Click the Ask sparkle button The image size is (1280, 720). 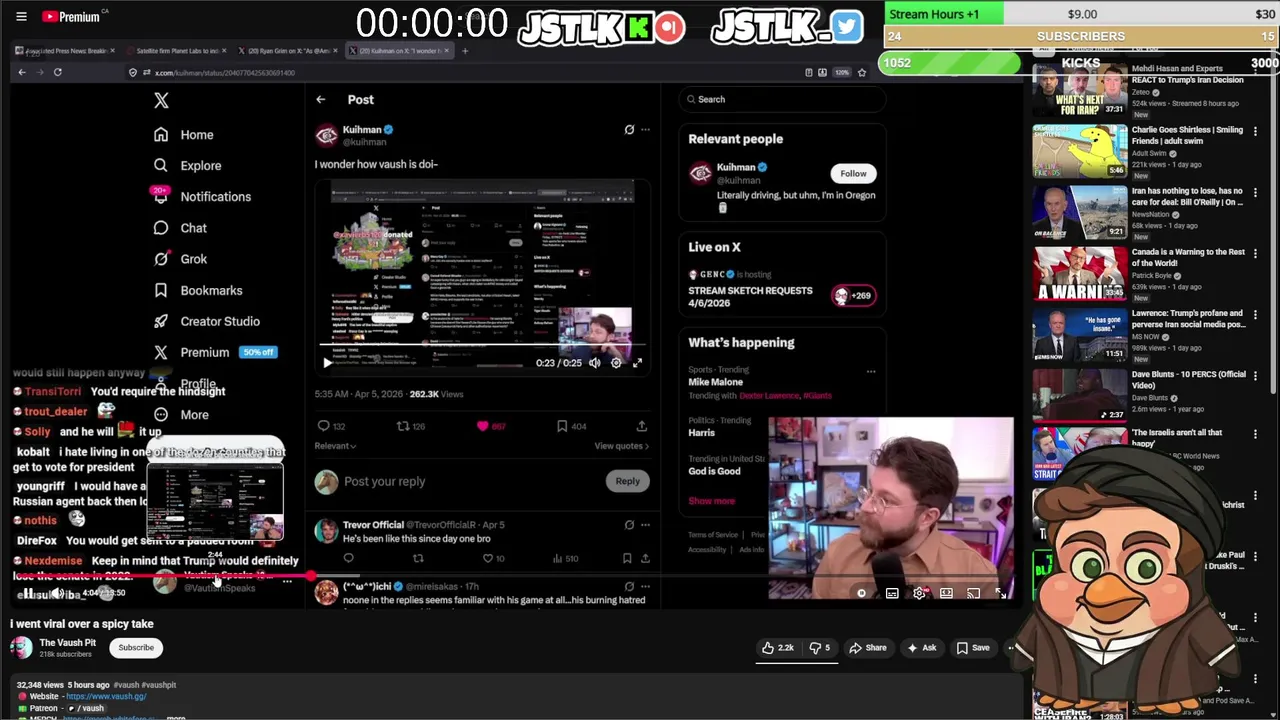[921, 648]
